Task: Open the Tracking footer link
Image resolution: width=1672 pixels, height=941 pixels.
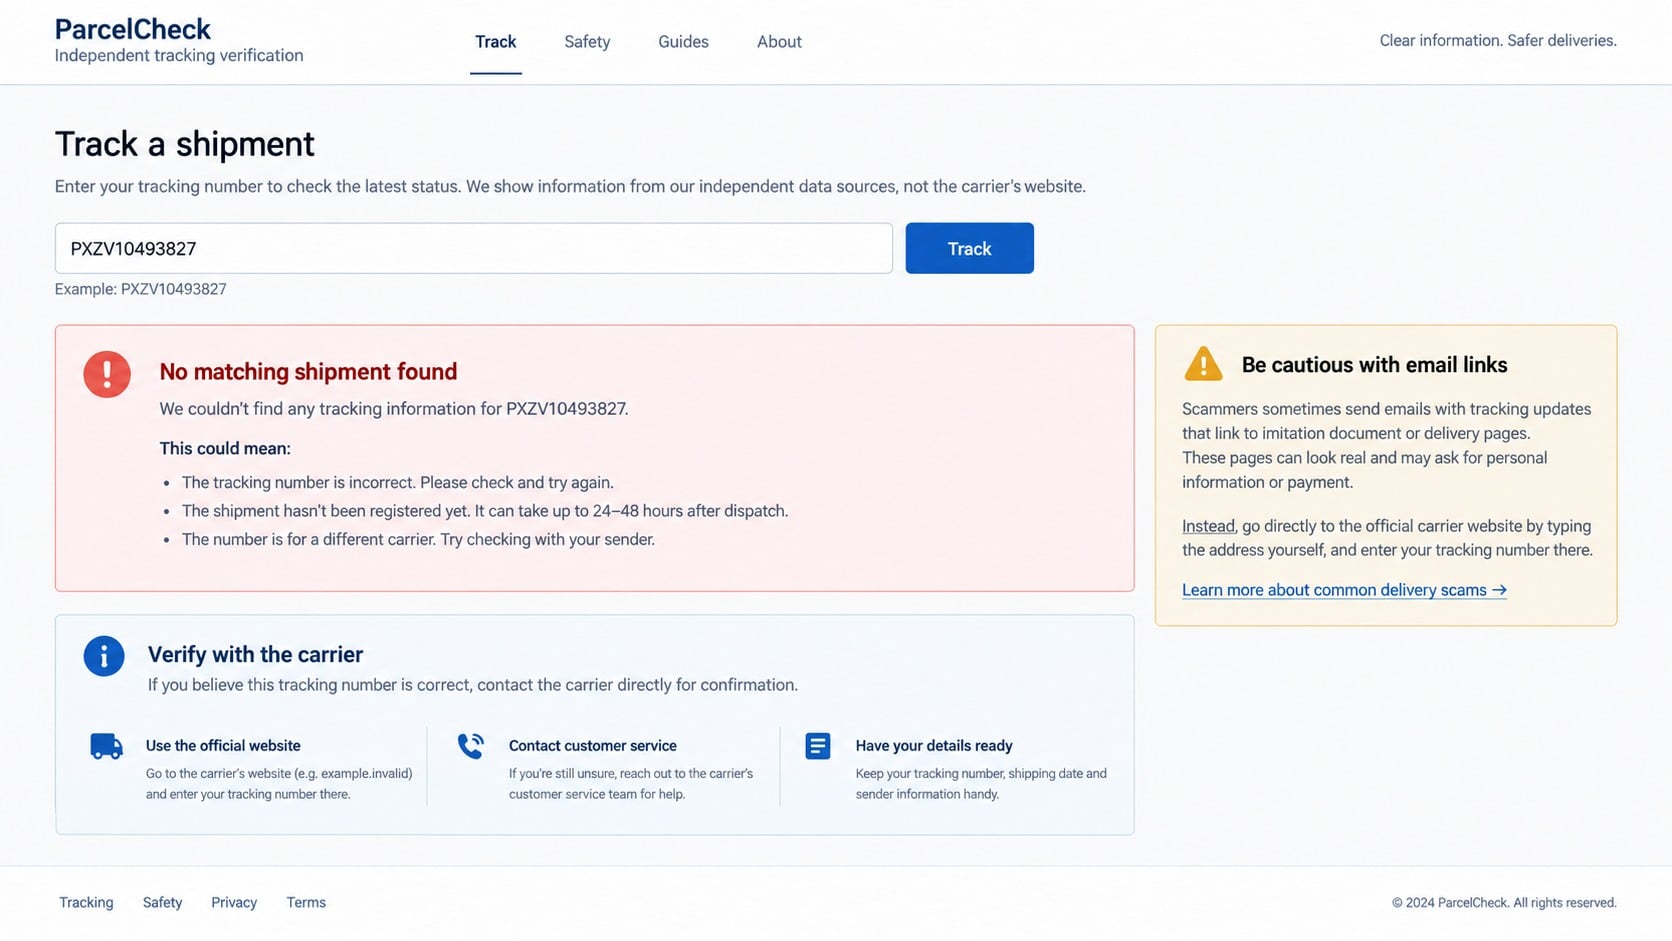Action: [86, 902]
